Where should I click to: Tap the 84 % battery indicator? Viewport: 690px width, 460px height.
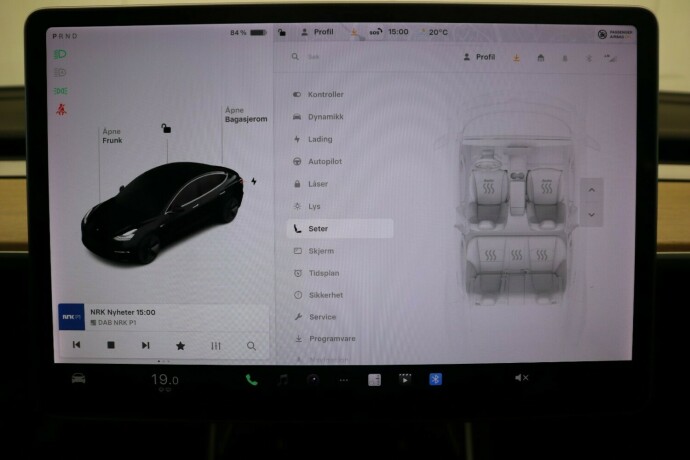pos(248,33)
